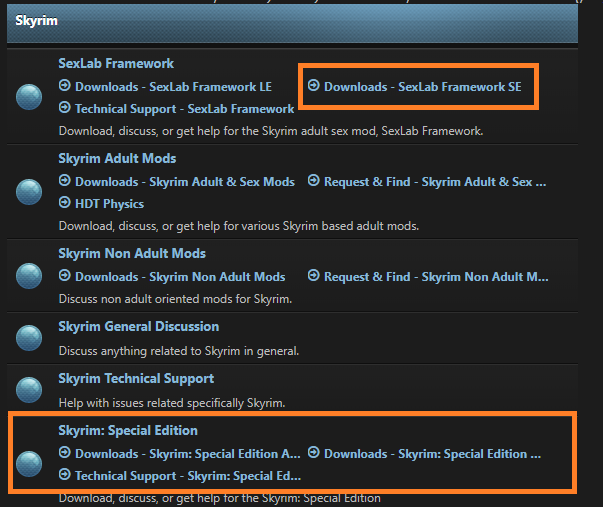The height and width of the screenshot is (507, 603).
Task: Select description text about various Skyrim based adult mods
Action: point(239,226)
